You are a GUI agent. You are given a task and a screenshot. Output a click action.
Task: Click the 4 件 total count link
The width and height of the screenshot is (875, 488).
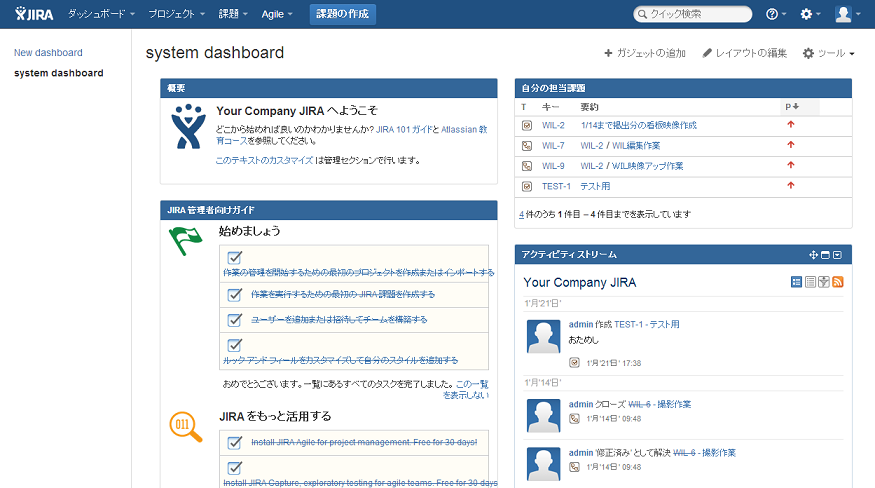pos(521,214)
